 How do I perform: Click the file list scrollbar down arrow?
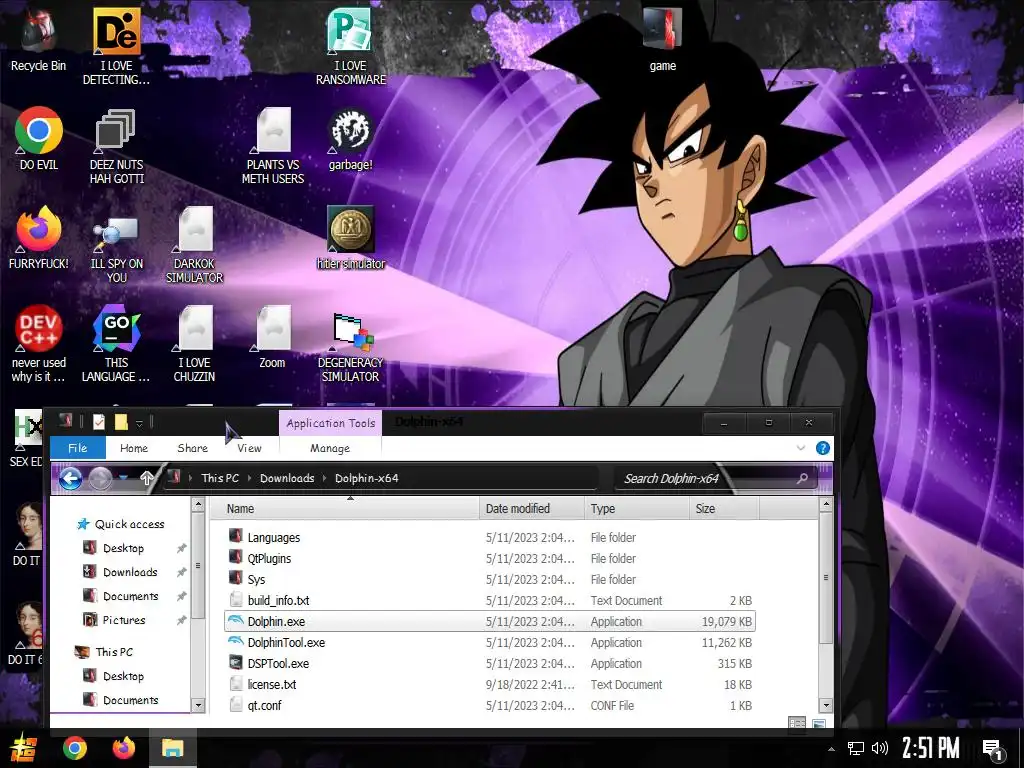[826, 705]
